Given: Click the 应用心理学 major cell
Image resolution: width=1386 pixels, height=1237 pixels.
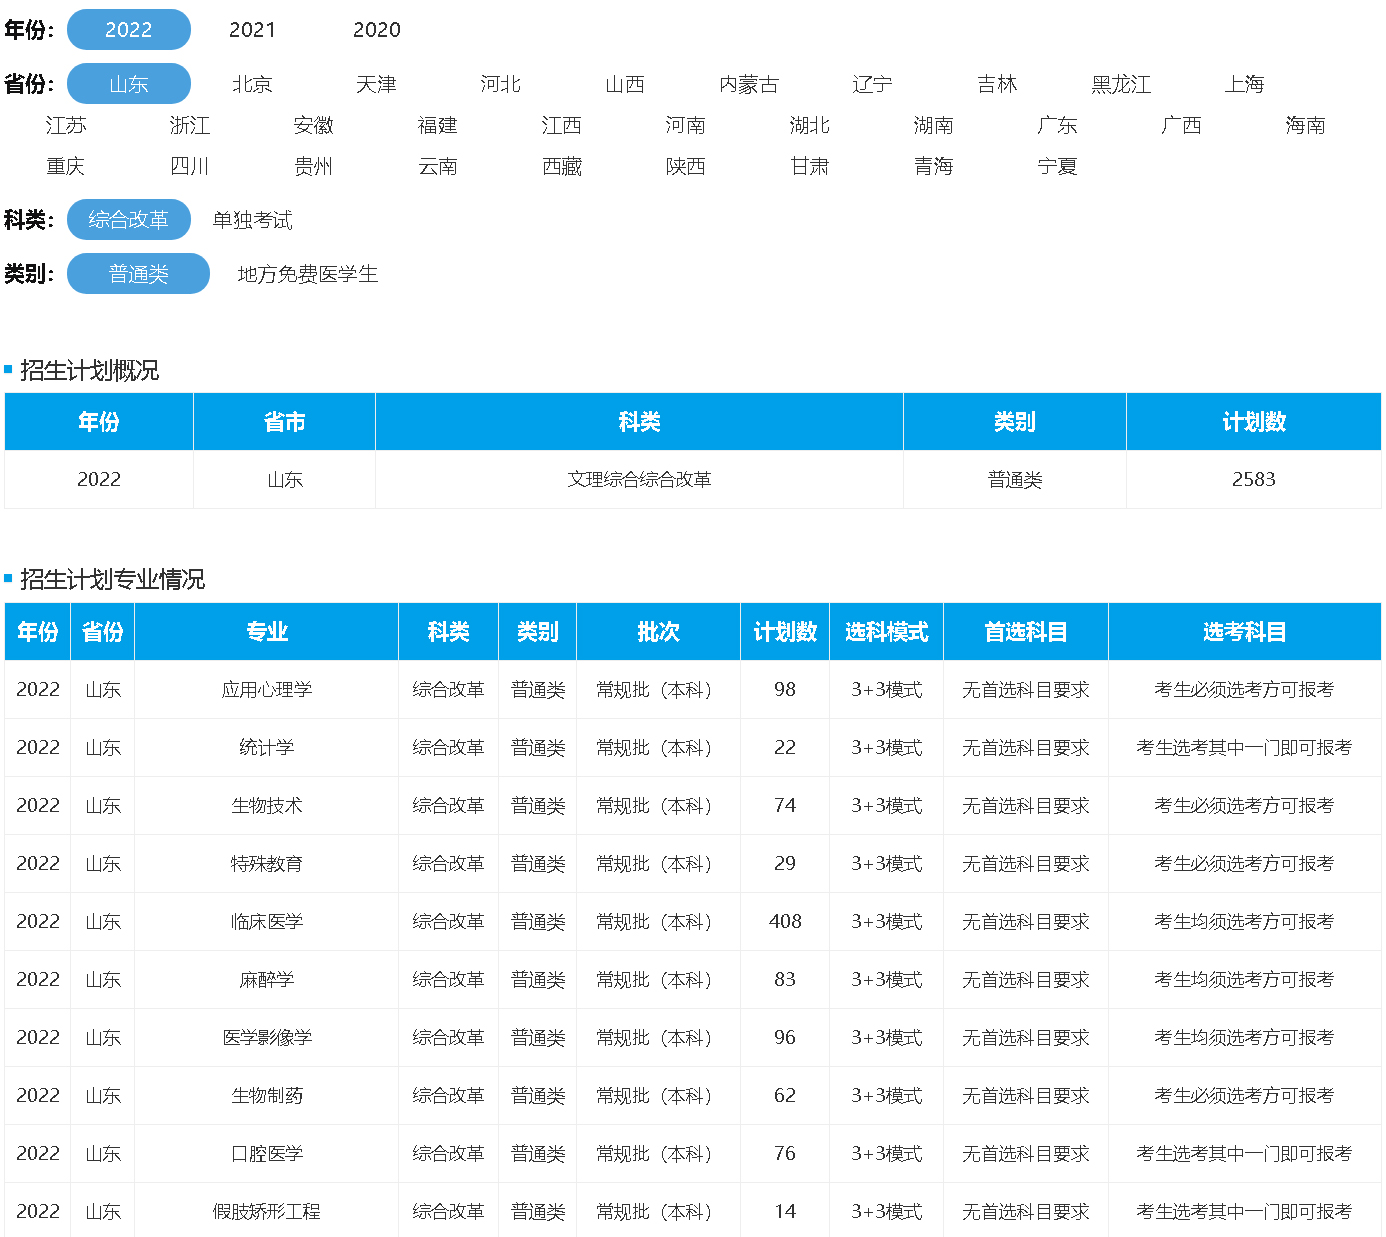Looking at the screenshot, I should pyautogui.click(x=267, y=690).
